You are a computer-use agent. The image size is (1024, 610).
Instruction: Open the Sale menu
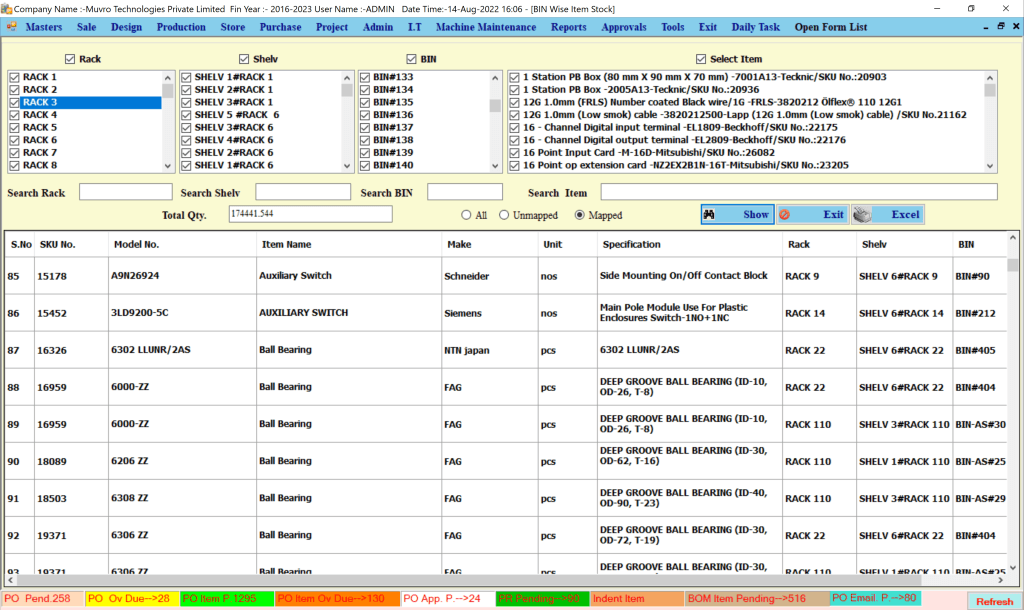[x=86, y=27]
